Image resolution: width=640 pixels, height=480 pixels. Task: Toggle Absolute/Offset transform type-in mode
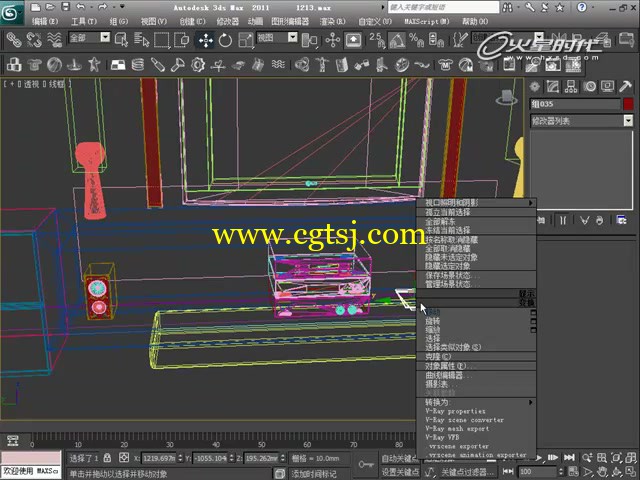(x=124, y=458)
